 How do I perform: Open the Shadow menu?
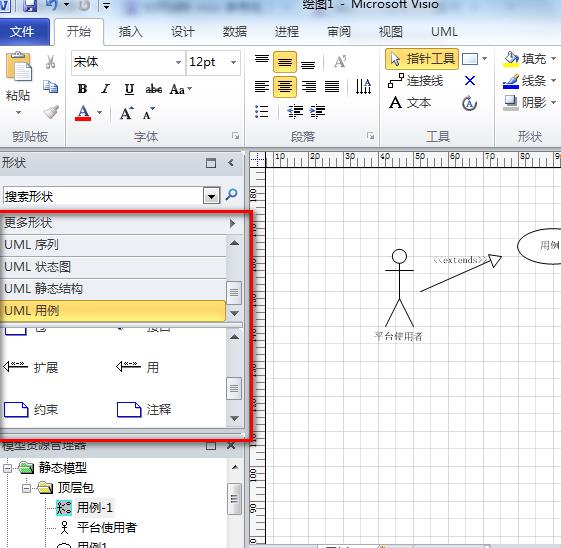529,103
